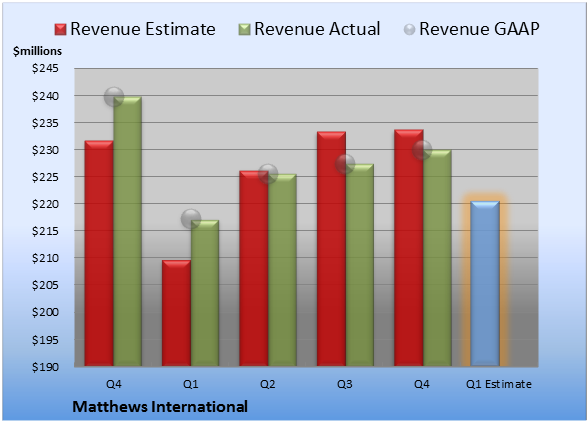Click the Matthews International chart title
Screen dimensions: 588x422
[160, 407]
